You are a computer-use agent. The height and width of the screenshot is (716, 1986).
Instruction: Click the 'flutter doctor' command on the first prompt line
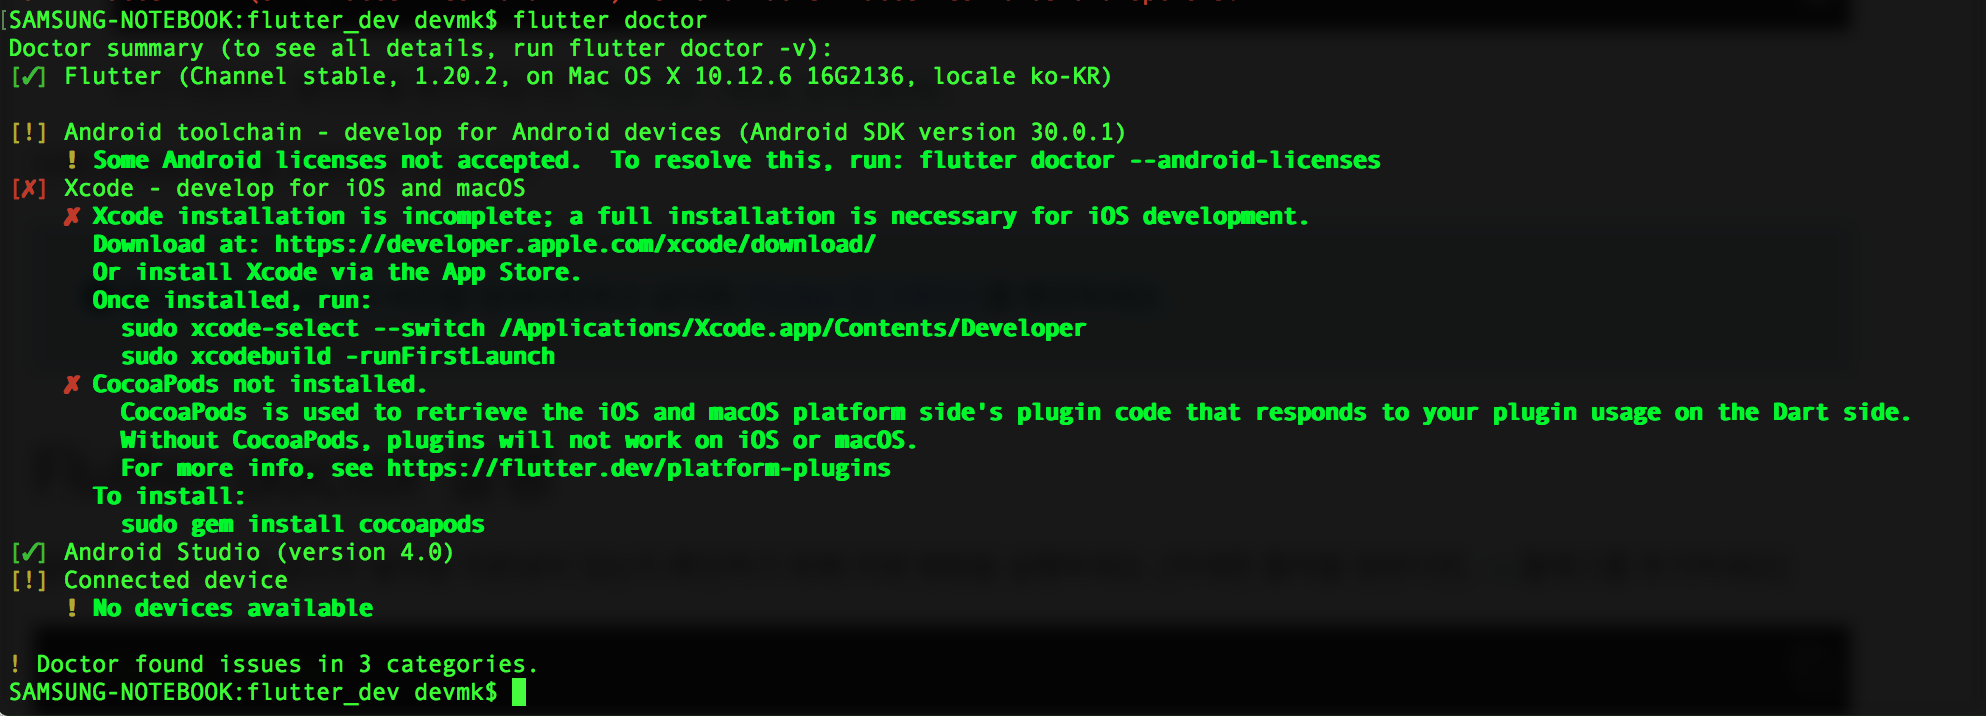[x=610, y=20]
